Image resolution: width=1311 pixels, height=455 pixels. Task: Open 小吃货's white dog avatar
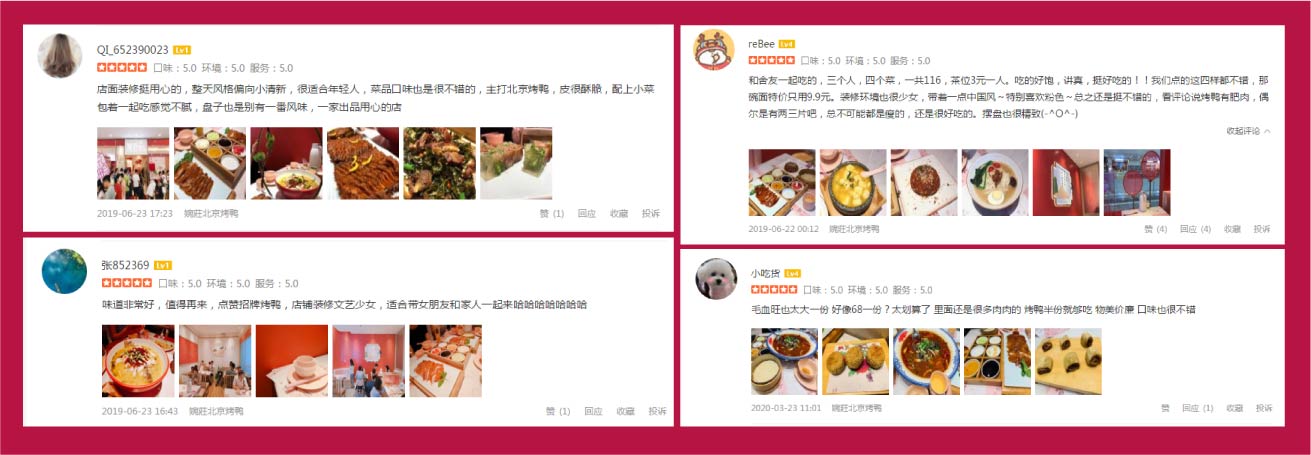pos(716,279)
